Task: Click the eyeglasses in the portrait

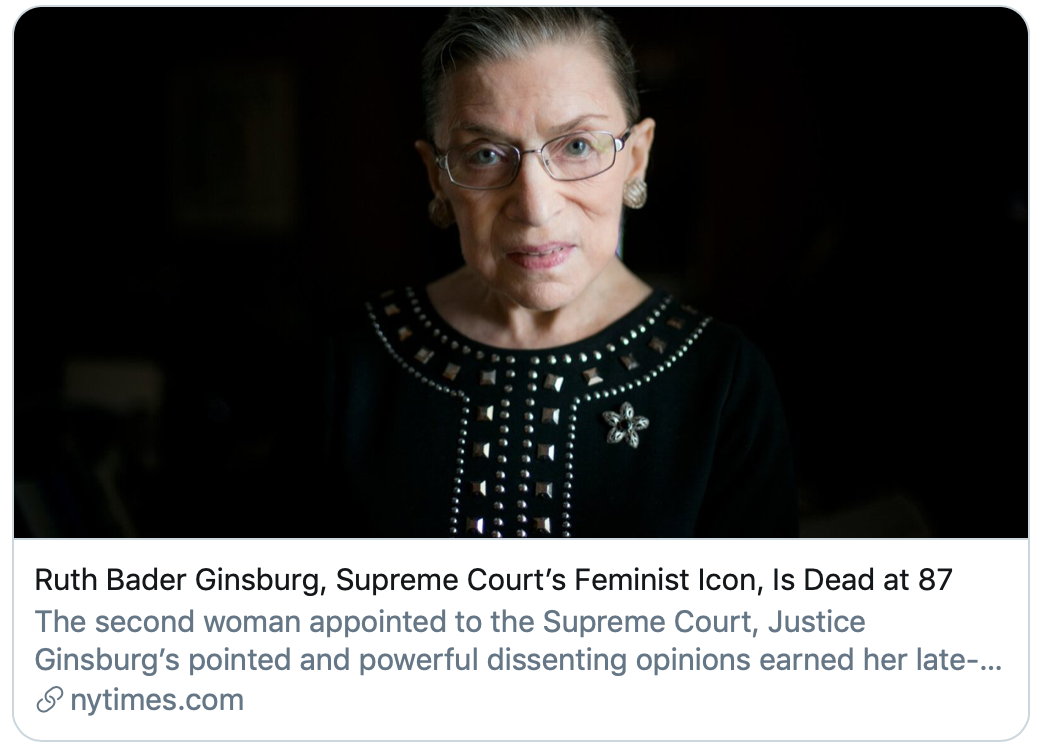Action: 533,157
